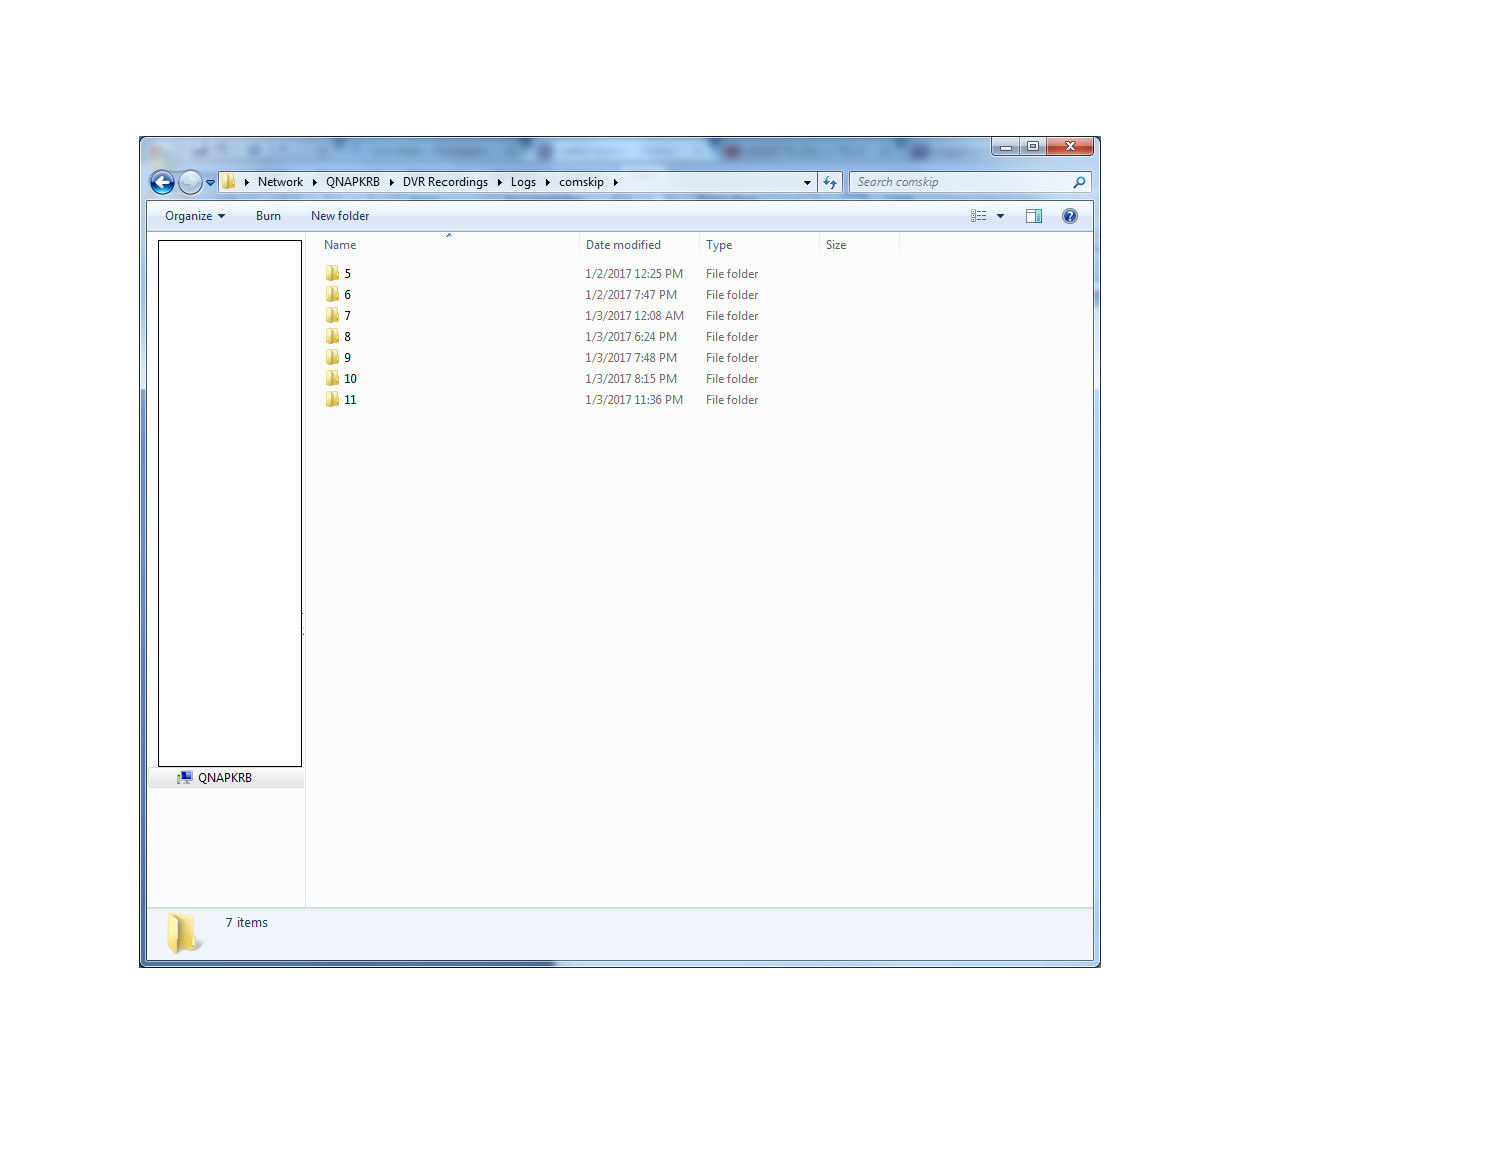Image resolution: width=1496 pixels, height=1156 pixels.
Task: Select QNAPKRB in the navigation pane
Action: tap(224, 778)
